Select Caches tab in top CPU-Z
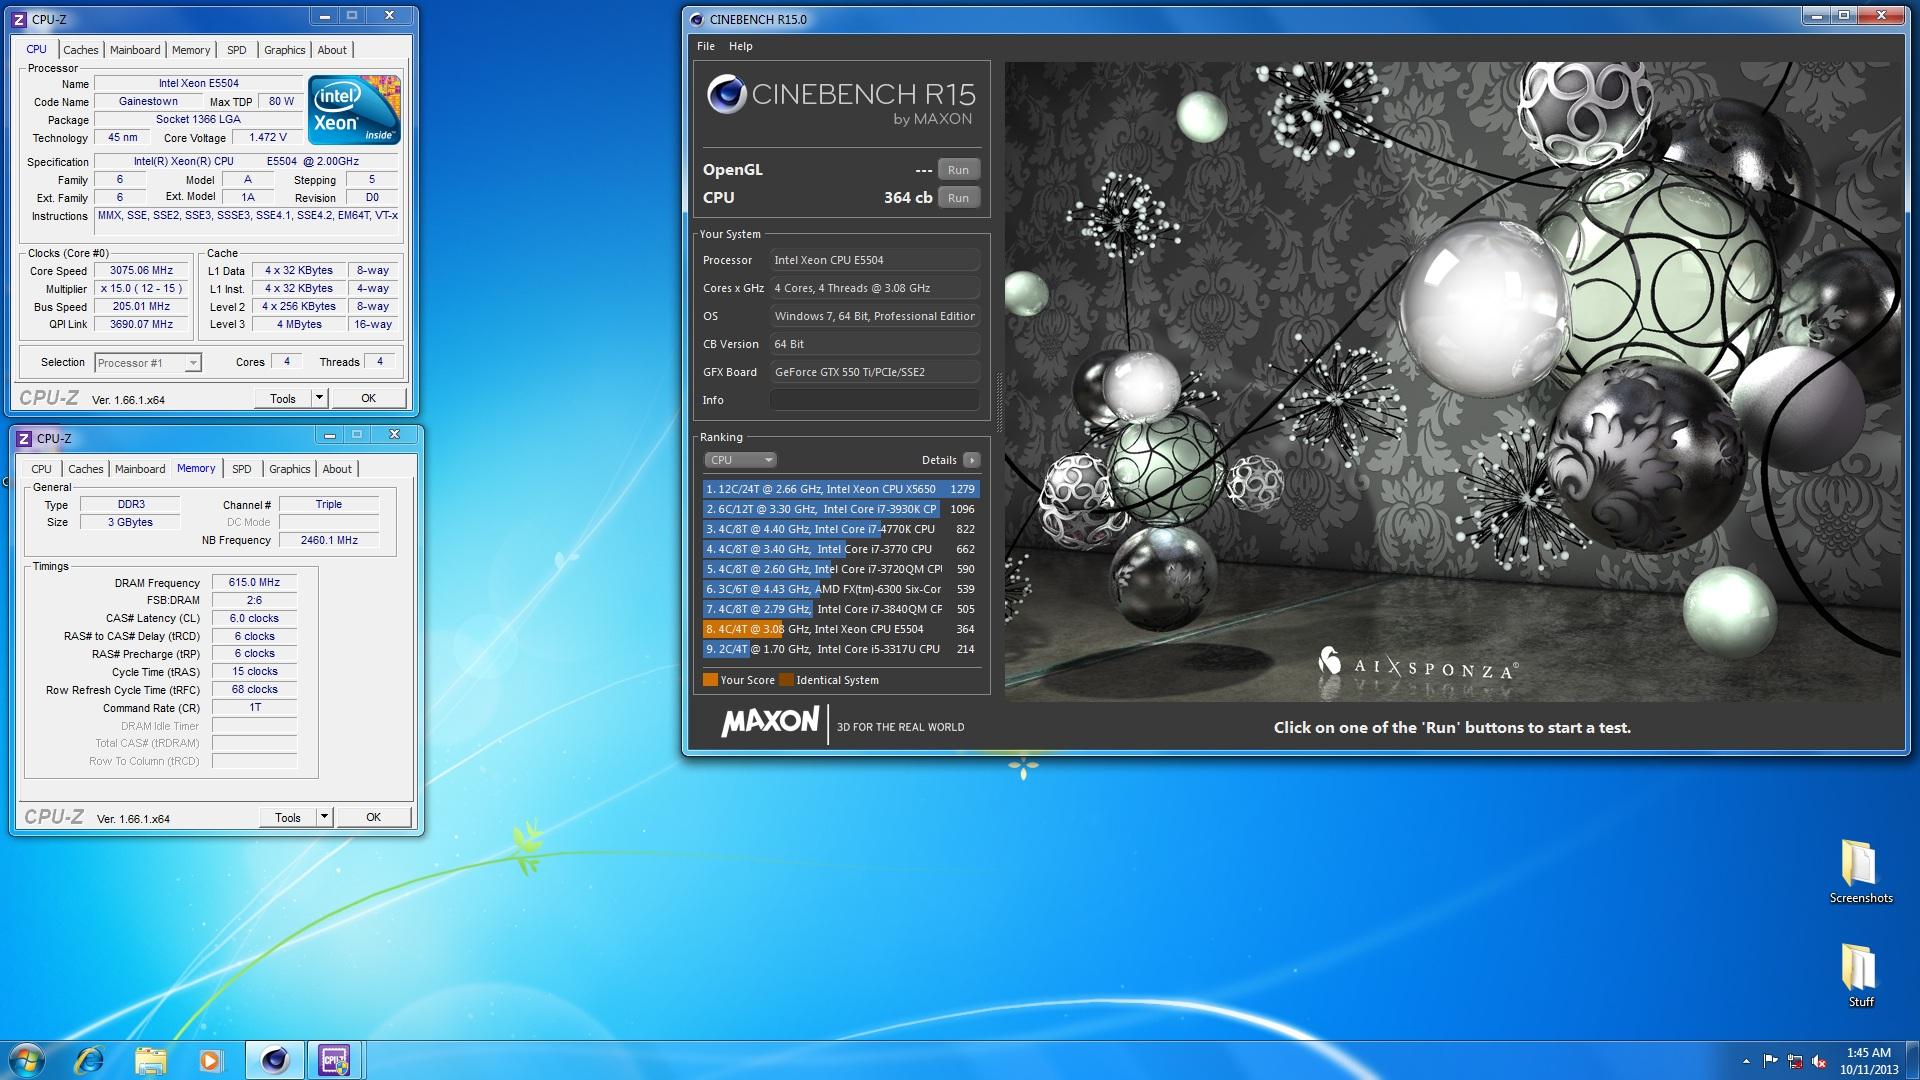Viewport: 1920px width, 1080px height. 81,50
